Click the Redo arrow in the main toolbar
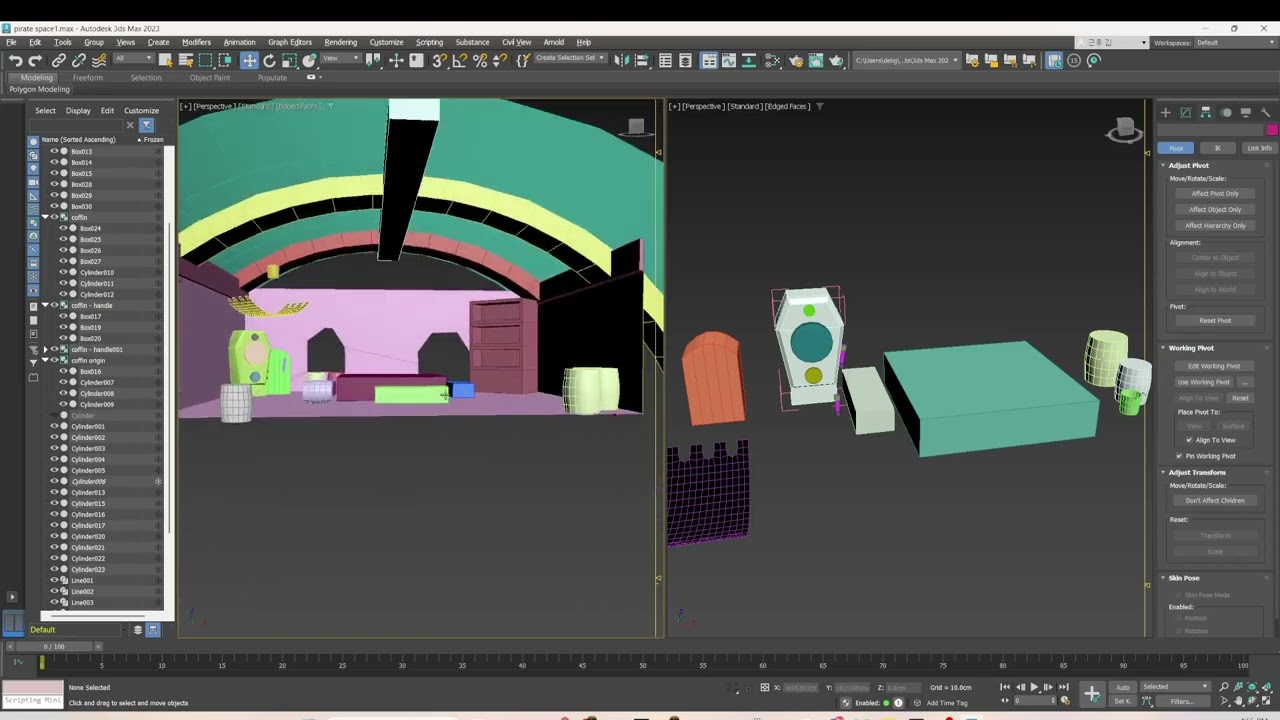Screen dimensions: 1280x720 [x=35, y=61]
